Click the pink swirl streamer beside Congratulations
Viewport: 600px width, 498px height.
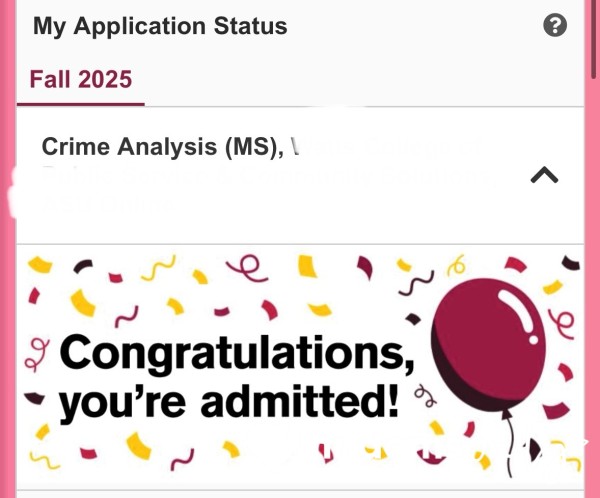point(37,354)
